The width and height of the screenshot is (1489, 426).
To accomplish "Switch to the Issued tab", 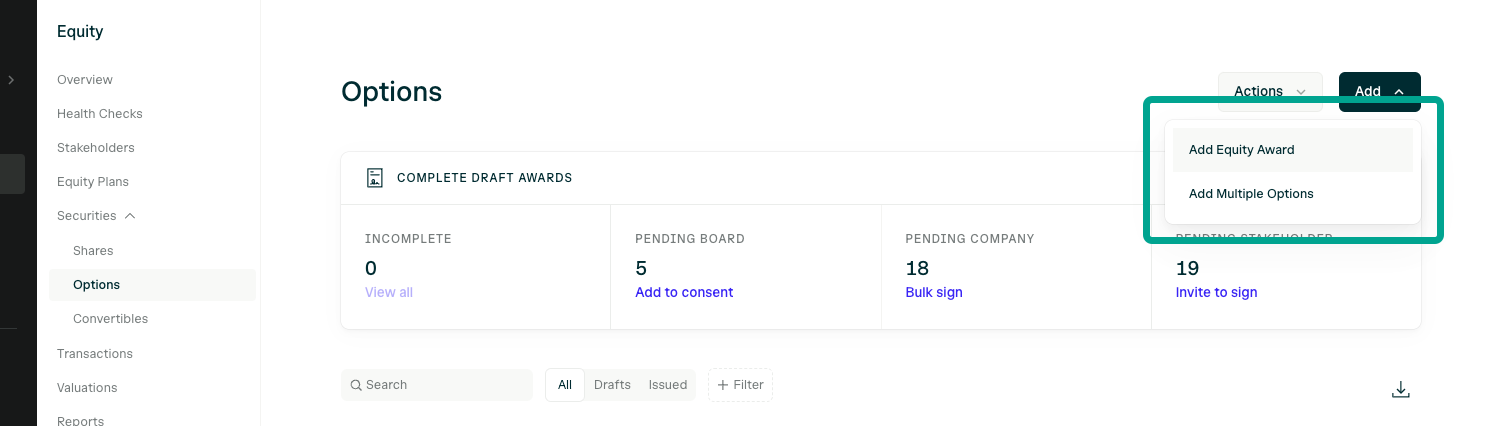I will tap(667, 385).
